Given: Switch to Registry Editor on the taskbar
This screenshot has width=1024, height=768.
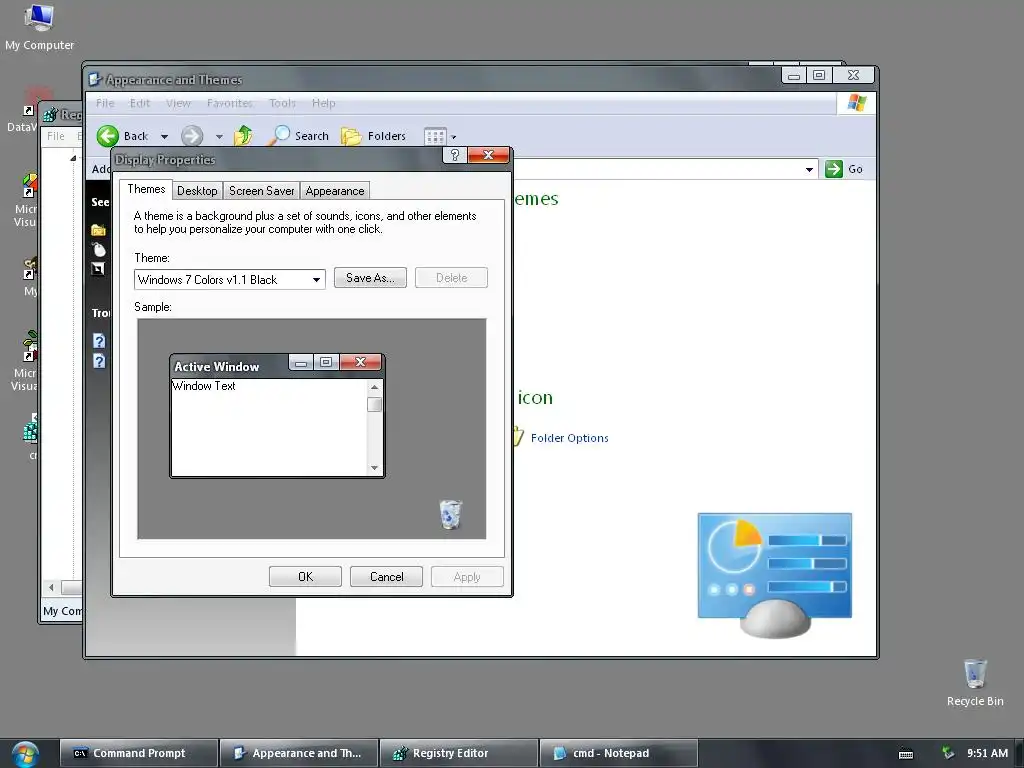Looking at the screenshot, I should 458,753.
